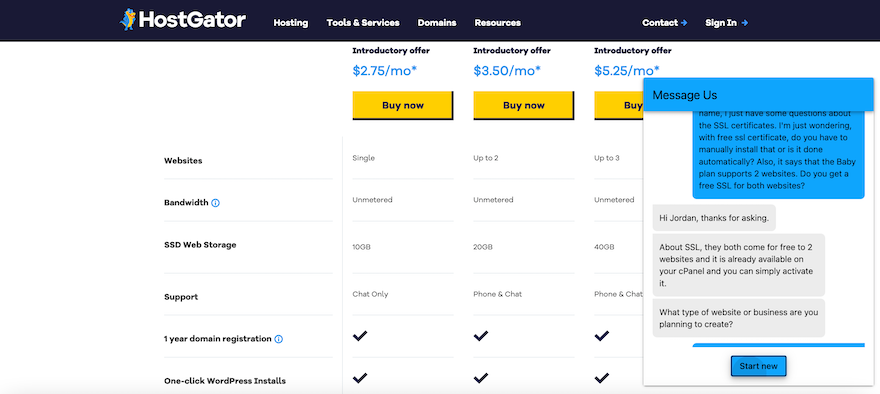The width and height of the screenshot is (880, 394).
Task: Click the Websites row label
Action: (183, 161)
